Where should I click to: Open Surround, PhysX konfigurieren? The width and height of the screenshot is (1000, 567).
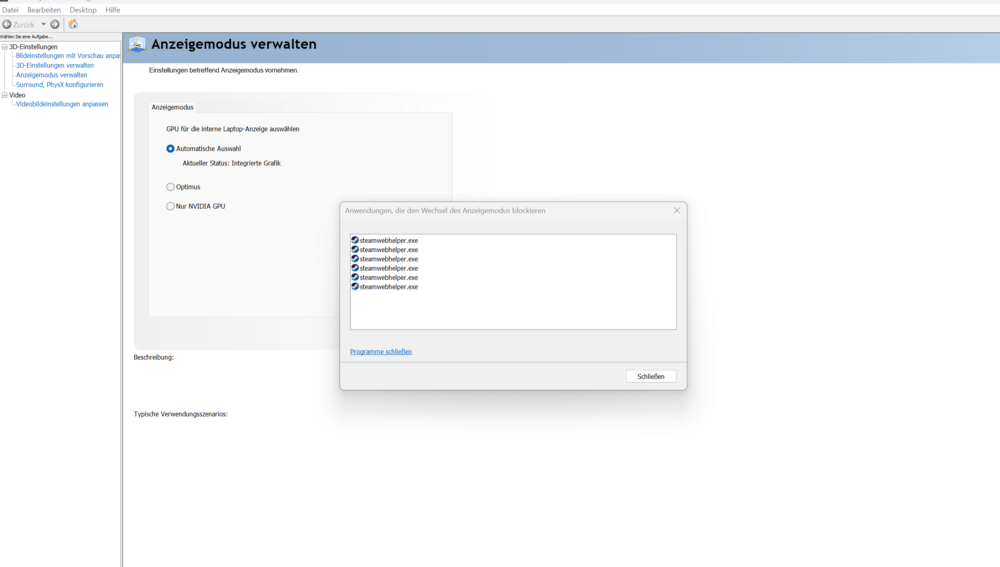coord(59,84)
